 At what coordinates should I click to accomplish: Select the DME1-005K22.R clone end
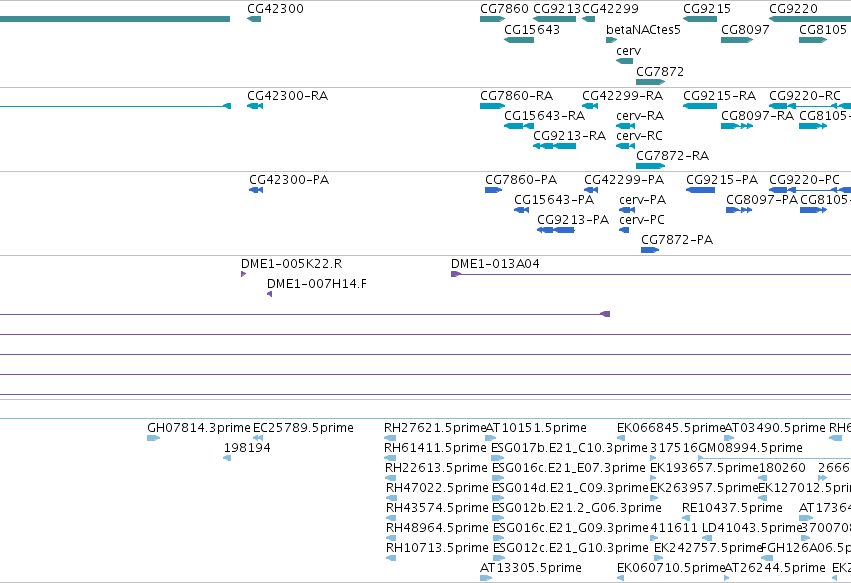coord(244,274)
